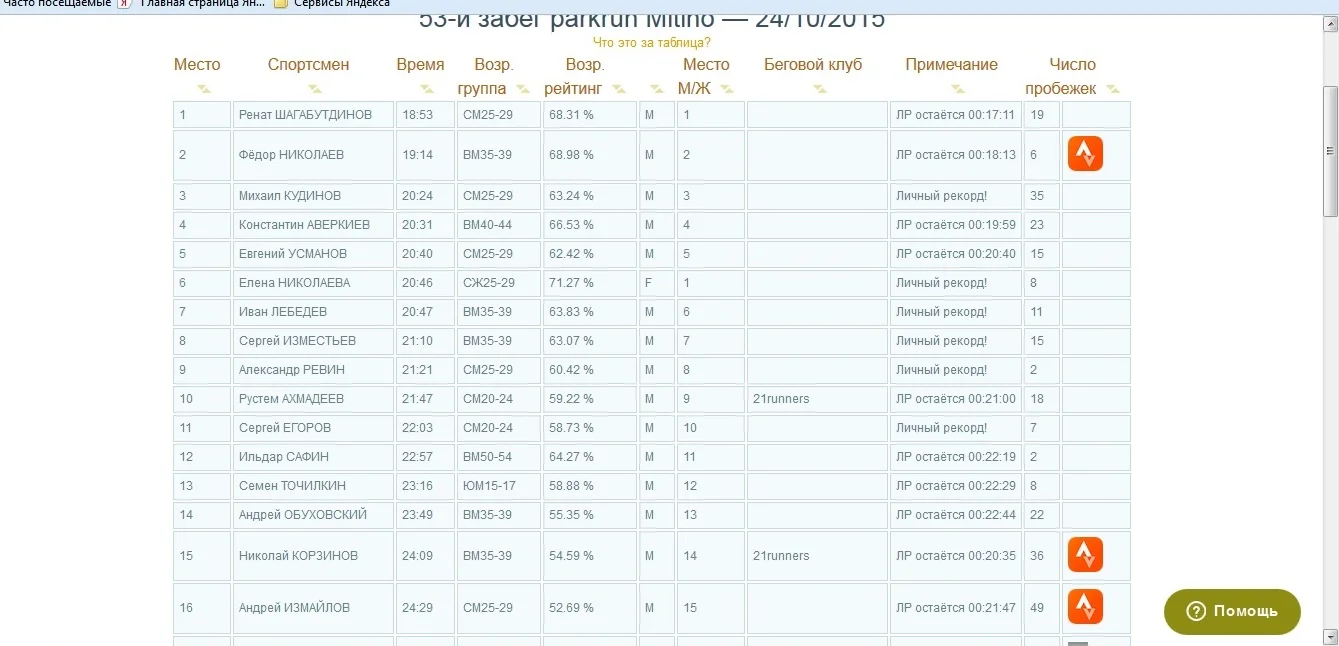
Task: Select athlete Сергей ИЗМЕСТЬЕВ
Action: (297, 341)
